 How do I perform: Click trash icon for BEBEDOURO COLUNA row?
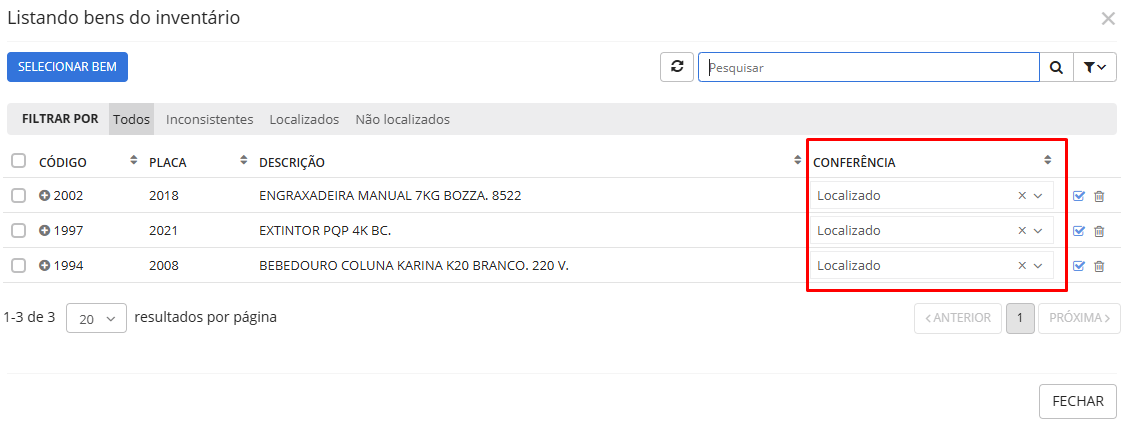(1099, 266)
